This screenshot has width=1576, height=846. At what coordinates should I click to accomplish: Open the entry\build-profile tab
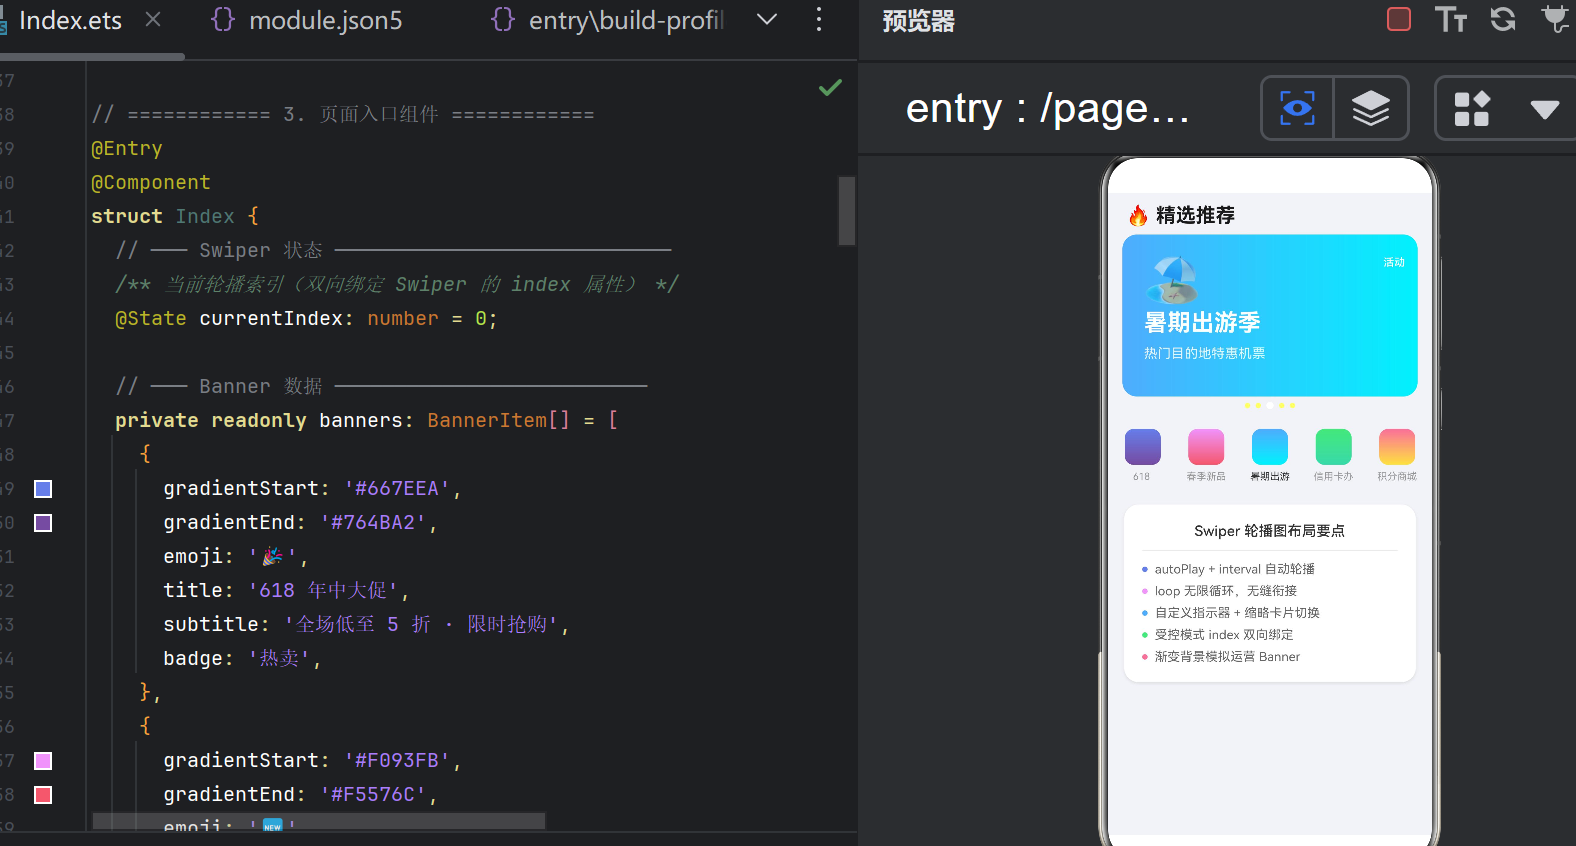coord(607,20)
